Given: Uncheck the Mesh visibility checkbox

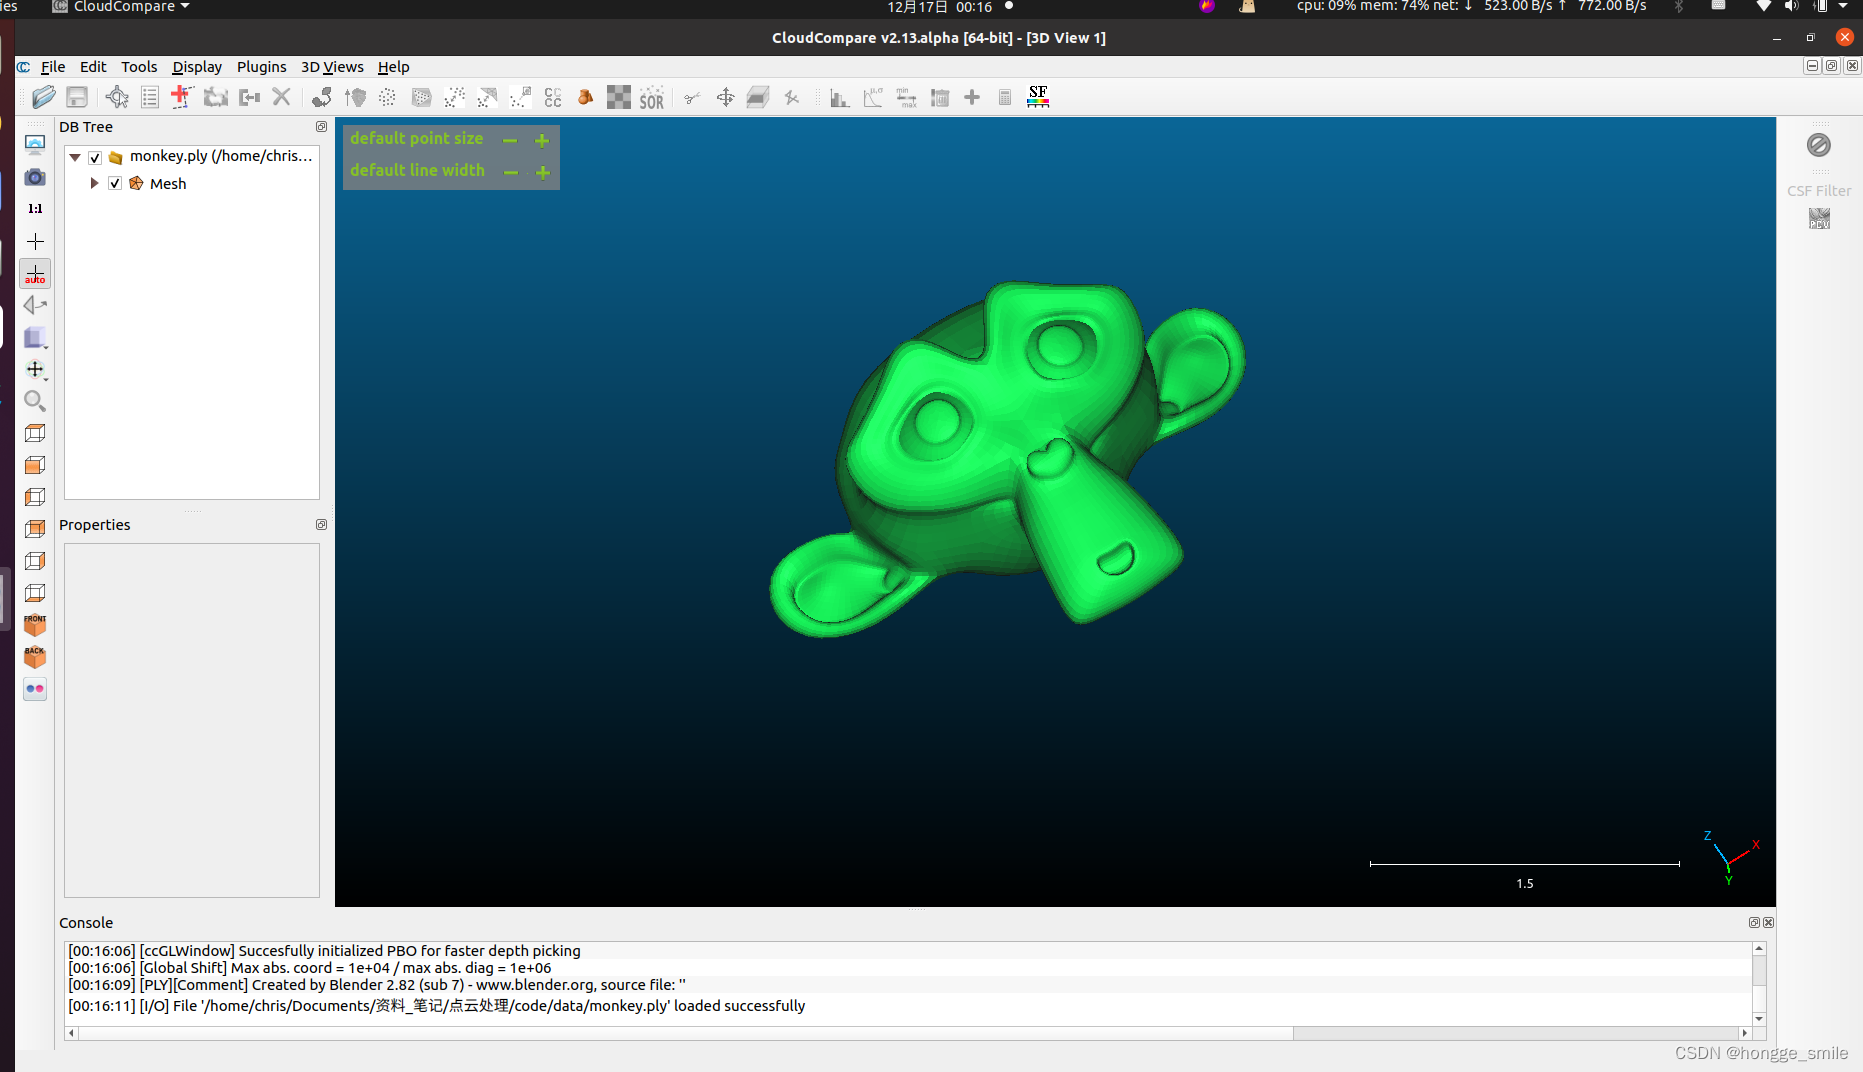Looking at the screenshot, I should point(115,184).
